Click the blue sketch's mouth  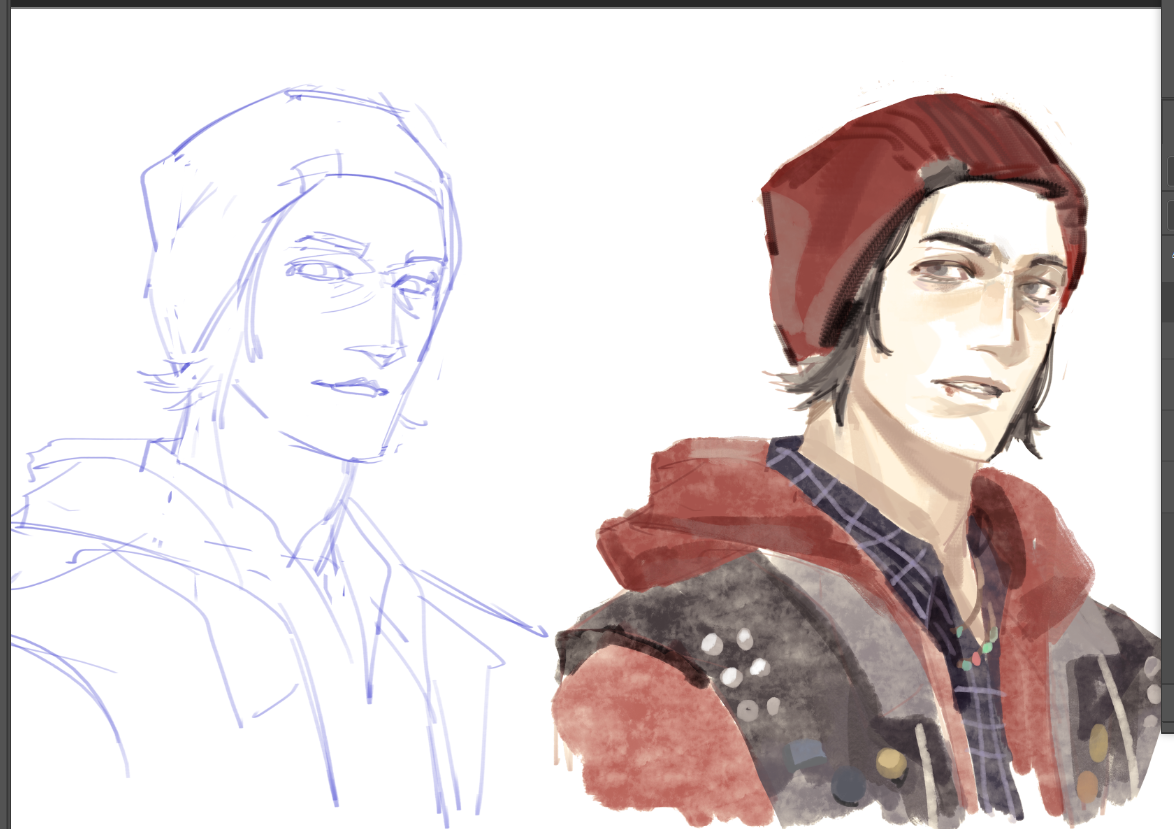click(345, 386)
